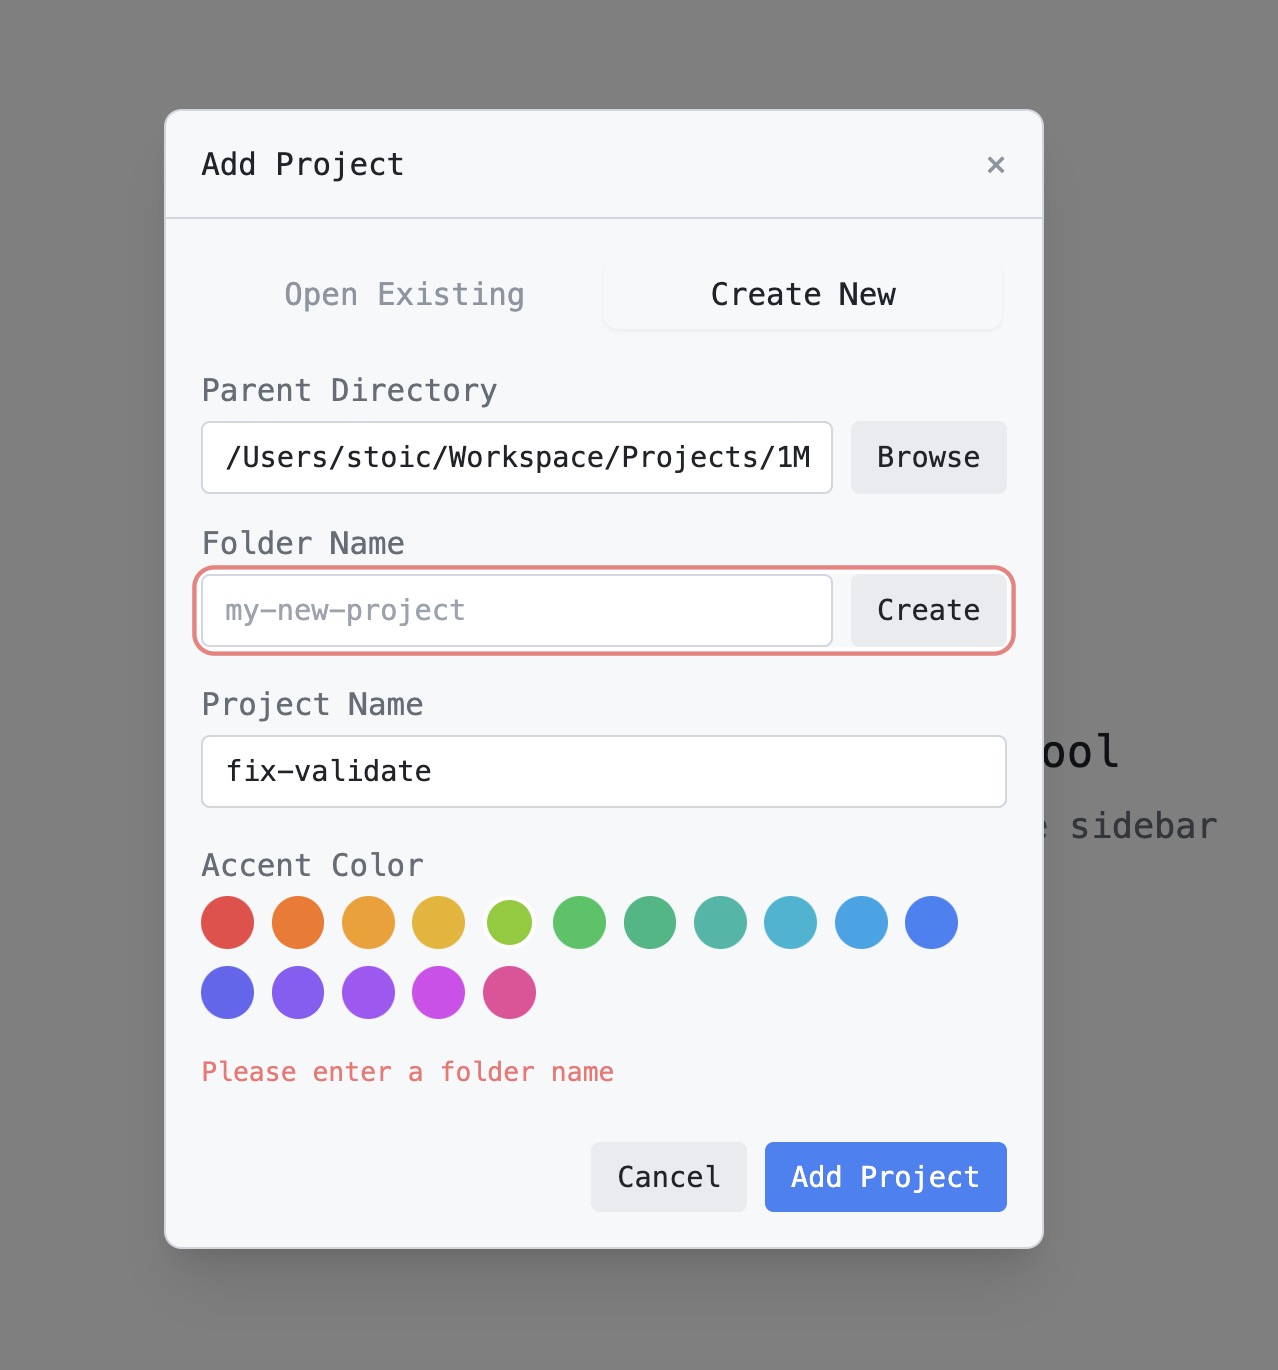Click the Cancel button
Screen dimensions: 1278x1370
668,1177
